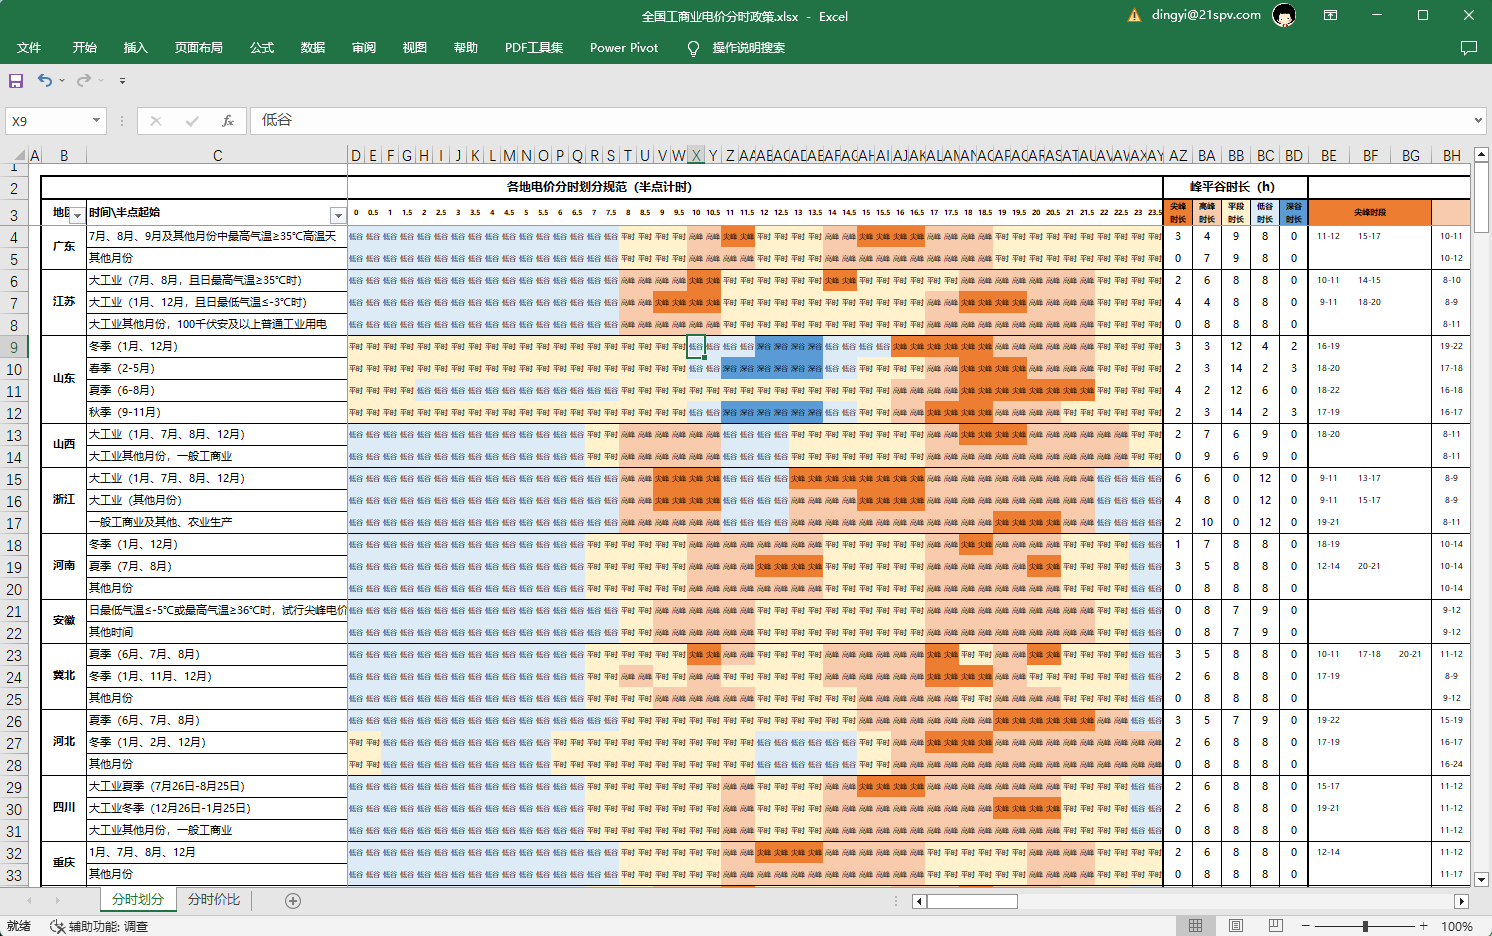Switch to the 开始 ribbon tab
The width and height of the screenshot is (1492, 936).
(85, 48)
